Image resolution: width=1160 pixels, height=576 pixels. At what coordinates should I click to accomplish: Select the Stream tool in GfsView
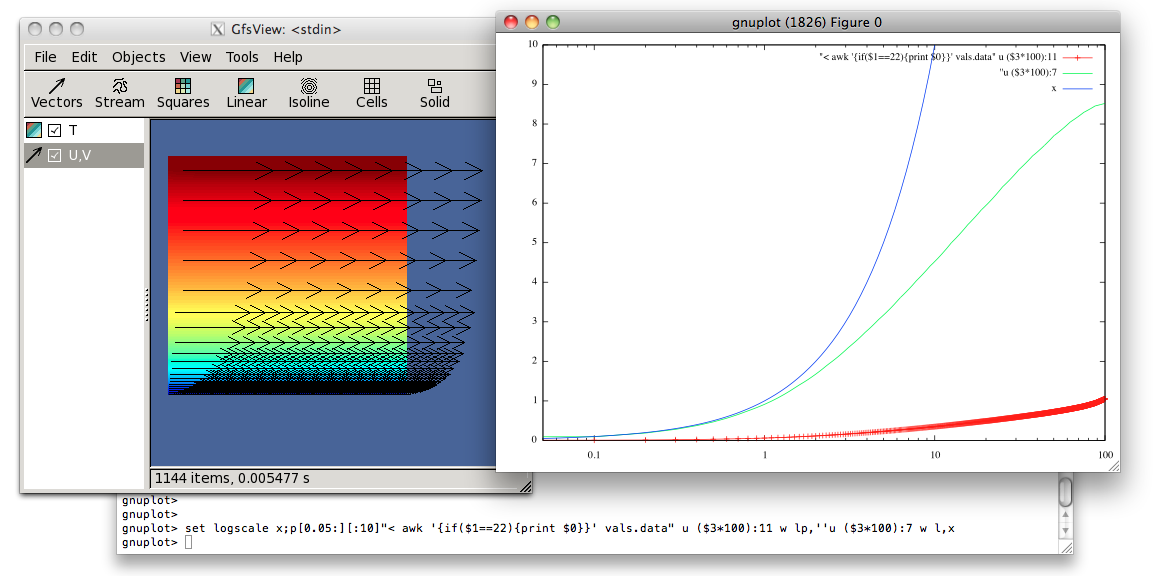point(120,94)
